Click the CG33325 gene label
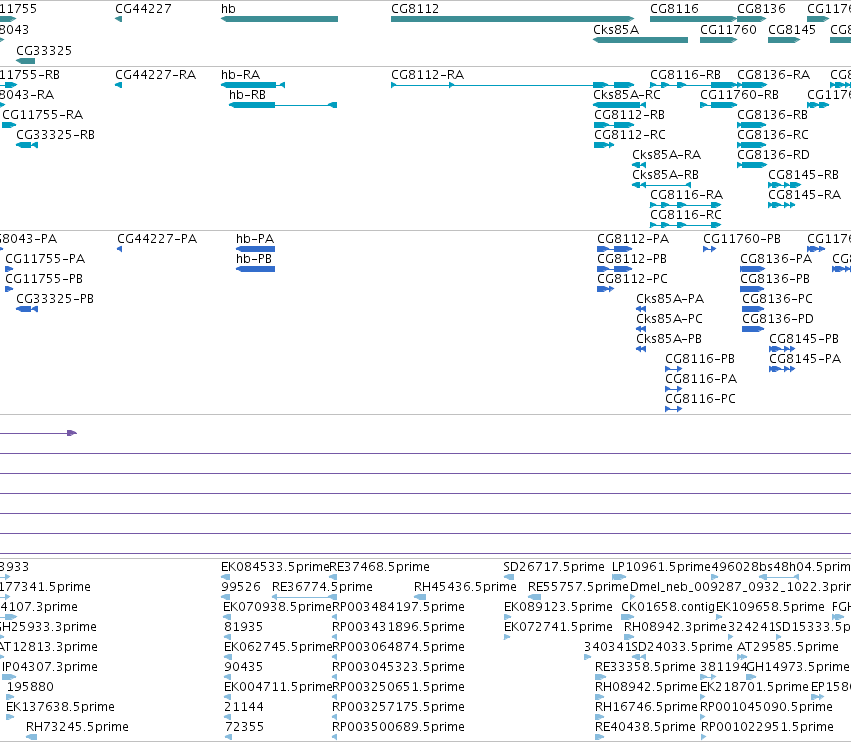 (x=44, y=50)
